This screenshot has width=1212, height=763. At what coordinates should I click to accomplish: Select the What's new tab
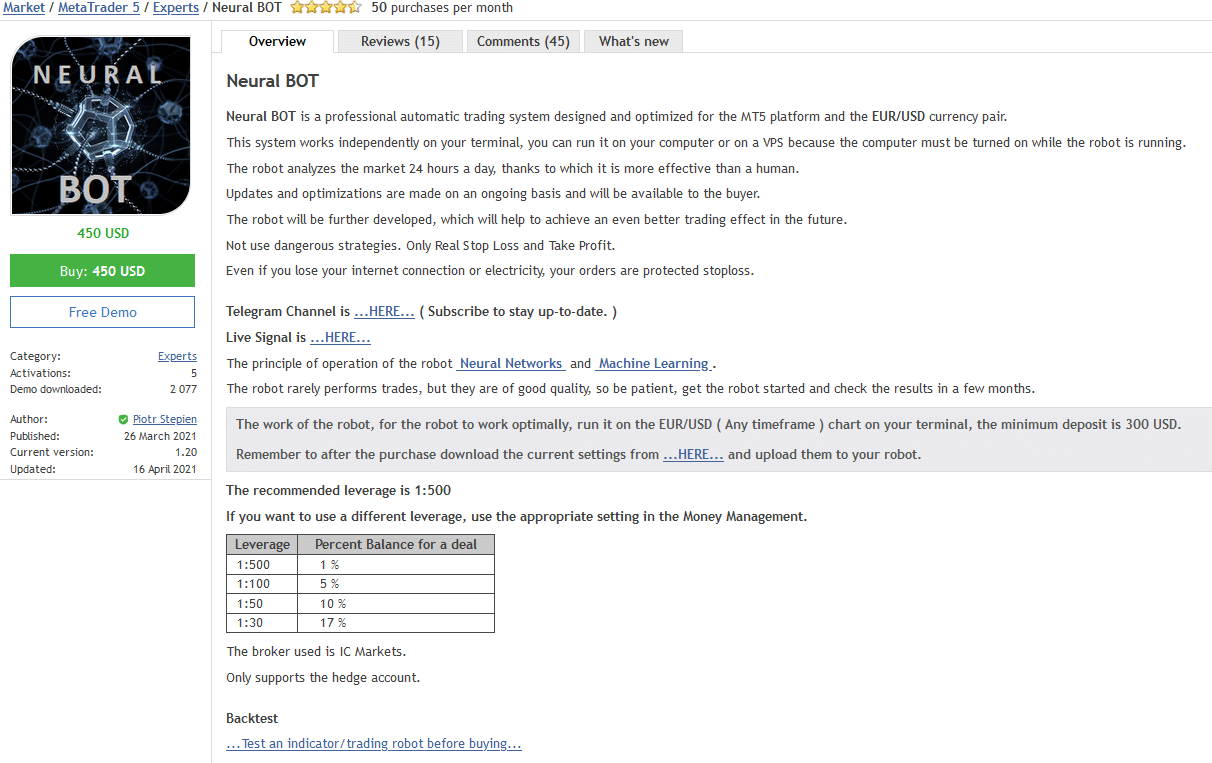[x=634, y=41]
